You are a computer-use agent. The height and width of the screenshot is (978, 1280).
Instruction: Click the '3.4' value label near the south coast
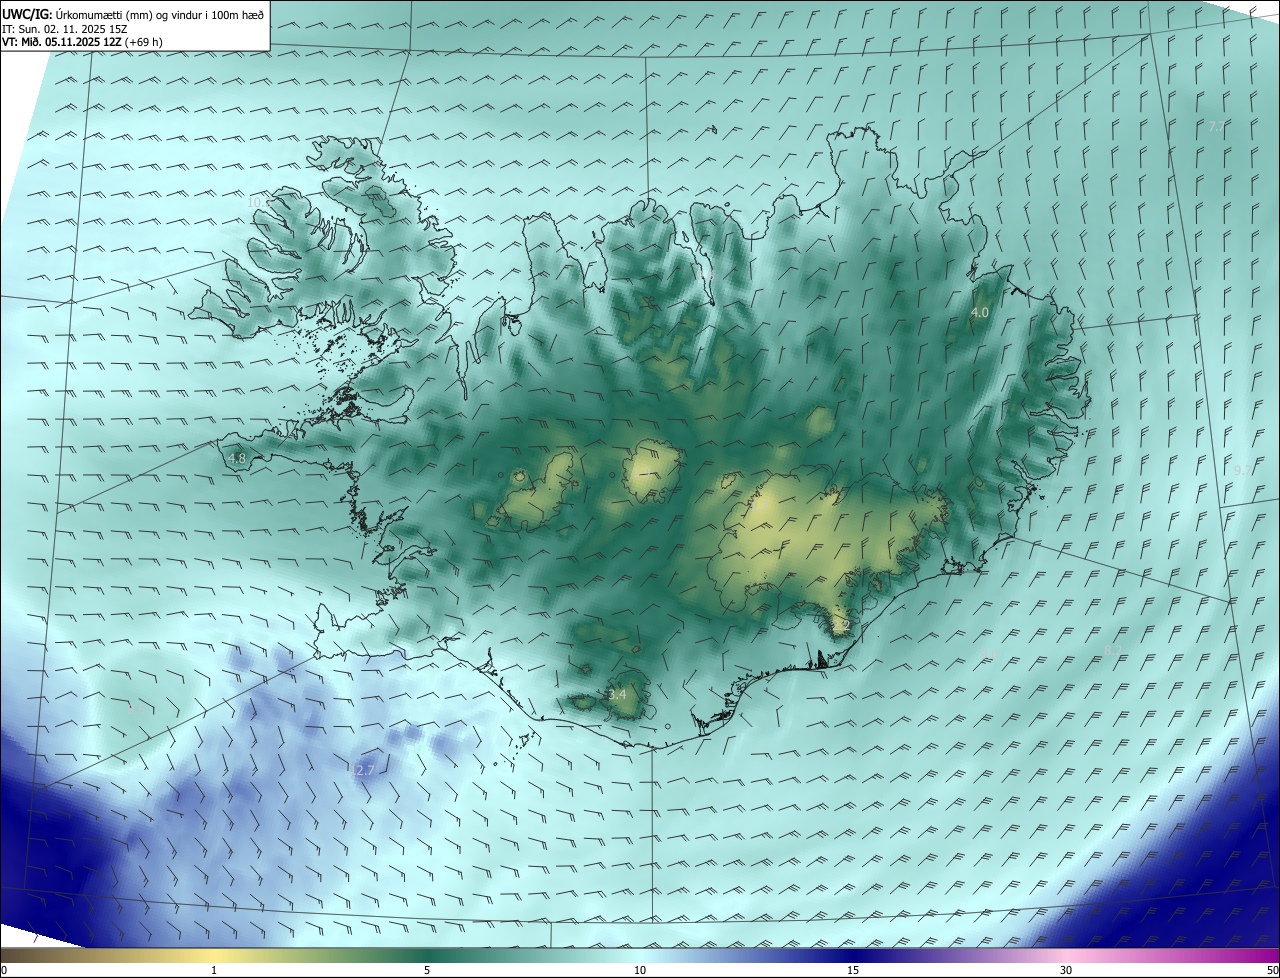click(617, 694)
